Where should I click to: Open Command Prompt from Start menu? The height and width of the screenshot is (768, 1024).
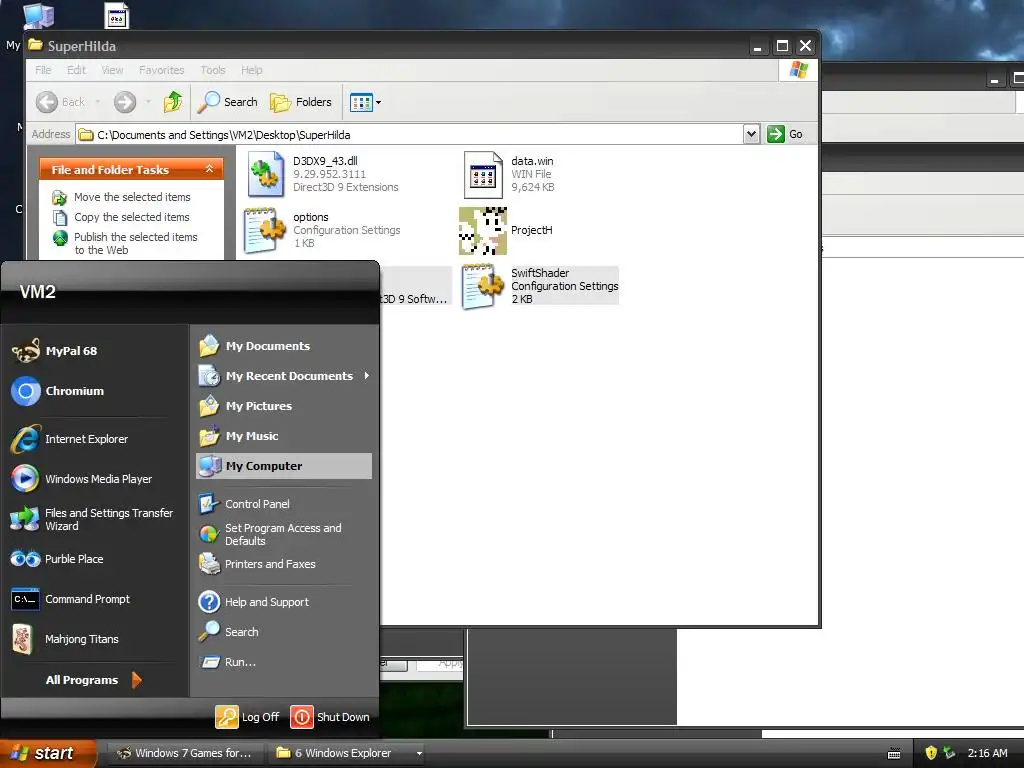[71, 599]
